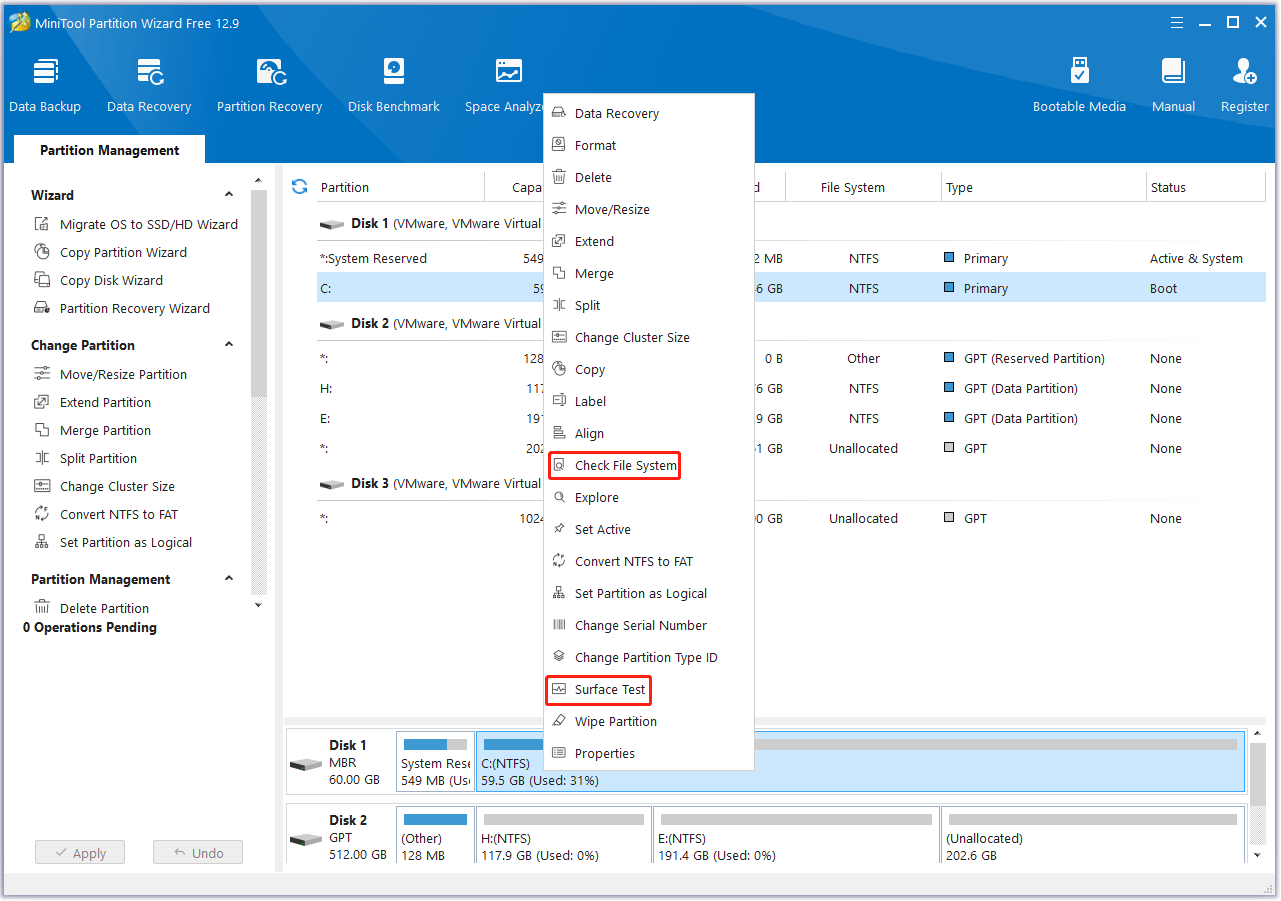Sort by the Status column header
Image resolution: width=1281 pixels, height=901 pixels.
tap(1206, 187)
